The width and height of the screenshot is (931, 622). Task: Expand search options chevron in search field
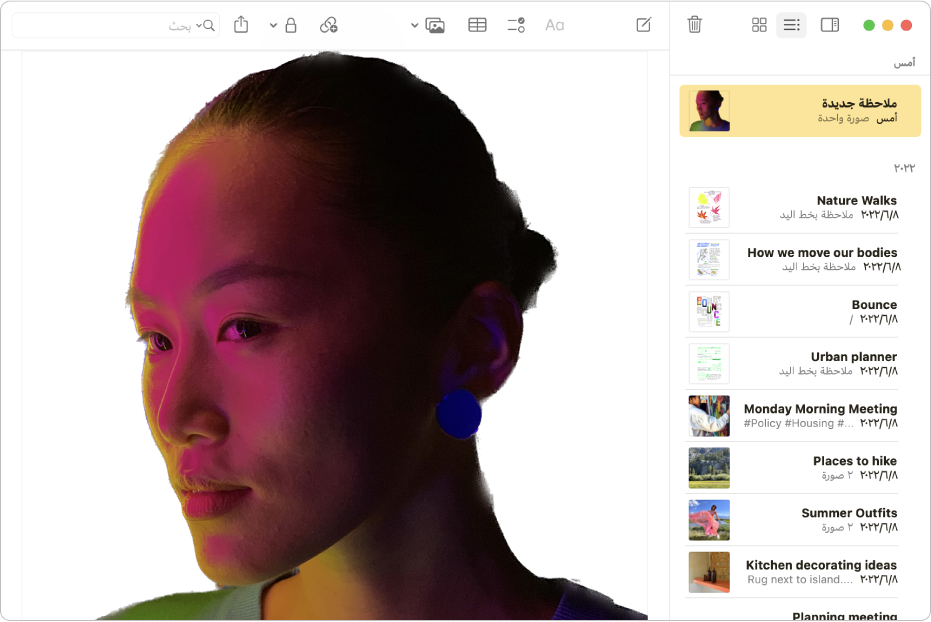click(x=198, y=25)
